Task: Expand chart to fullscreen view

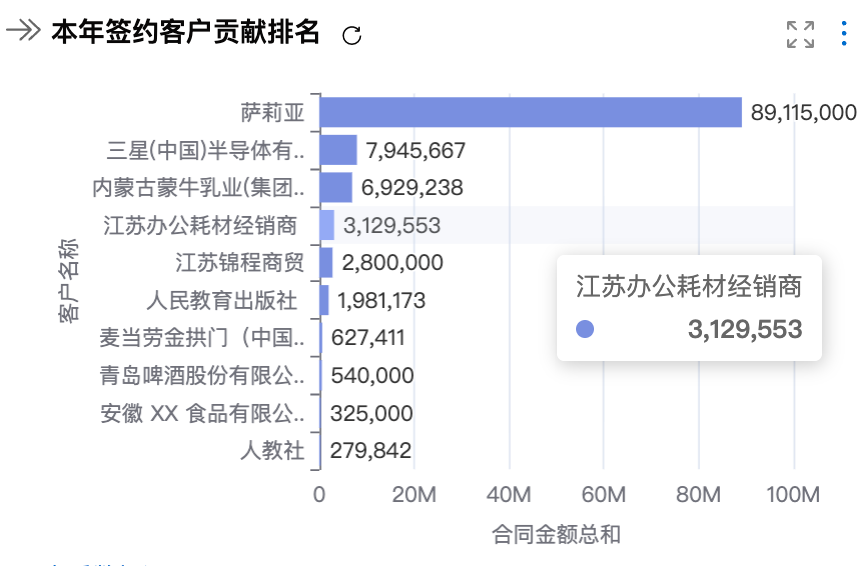Action: tap(800, 34)
